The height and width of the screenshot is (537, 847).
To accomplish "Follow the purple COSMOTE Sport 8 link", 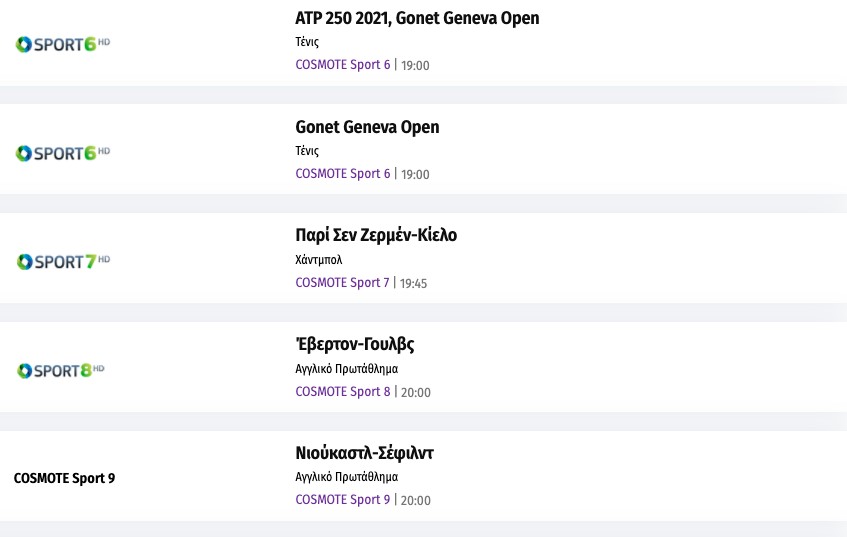I will [x=343, y=392].
